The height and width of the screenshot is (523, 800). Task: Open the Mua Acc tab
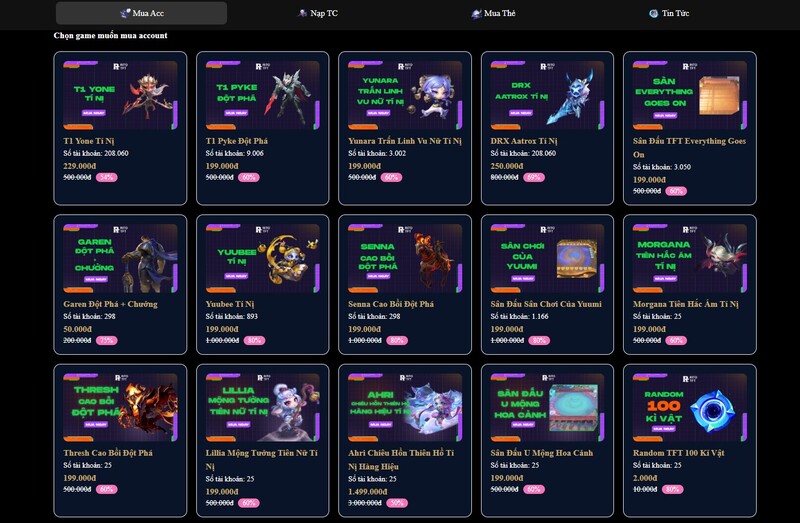click(x=141, y=13)
